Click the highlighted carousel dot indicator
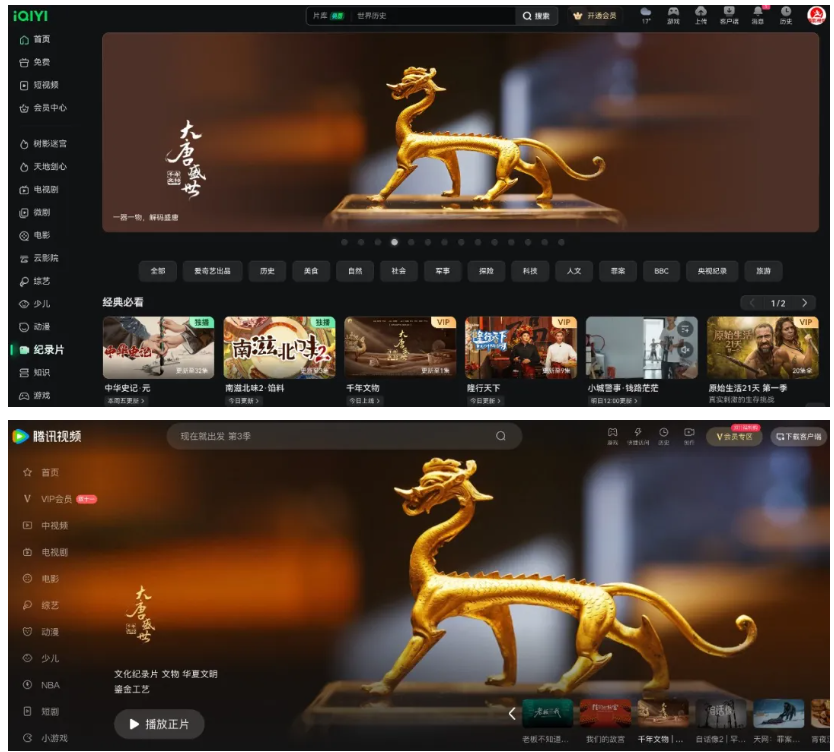This screenshot has width=834, height=752. [394, 242]
